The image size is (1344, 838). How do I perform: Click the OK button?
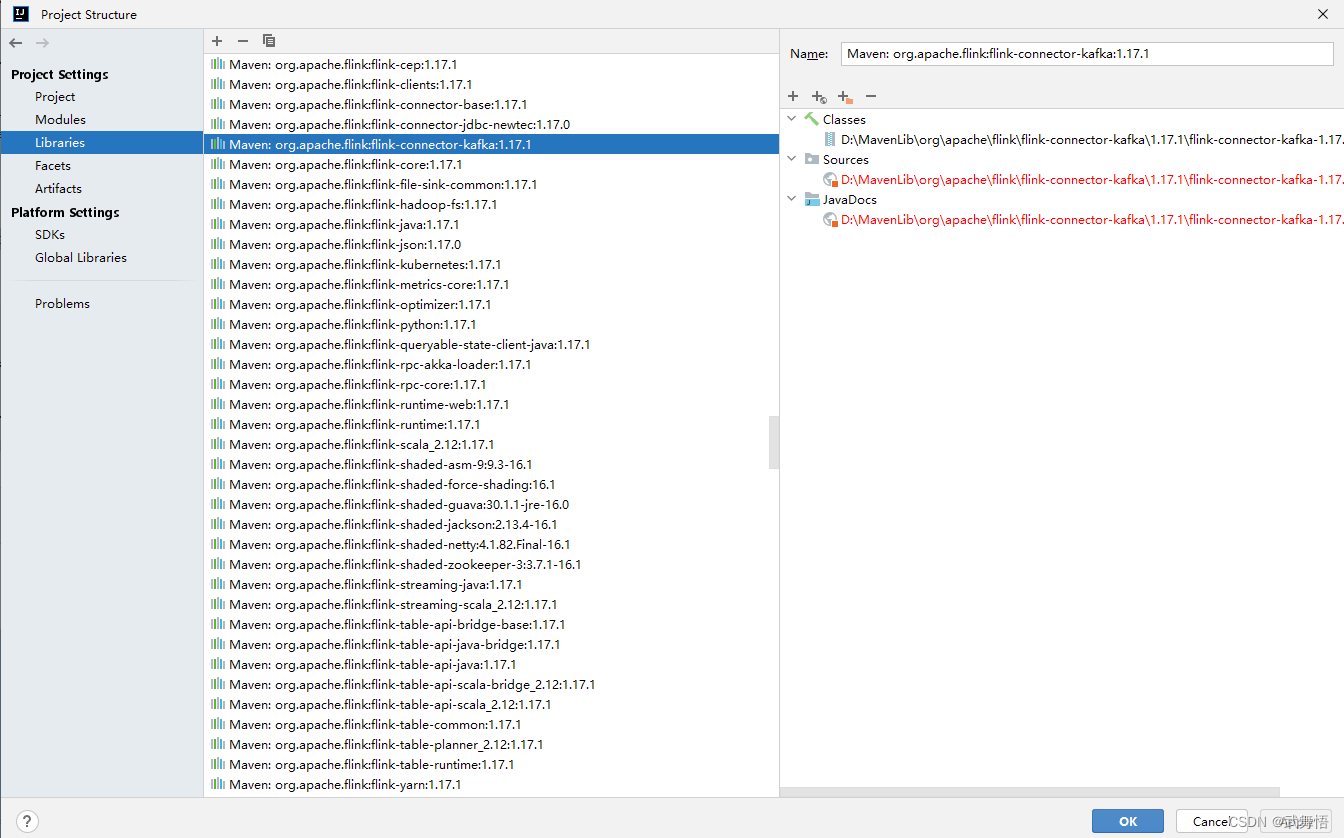[1128, 821]
